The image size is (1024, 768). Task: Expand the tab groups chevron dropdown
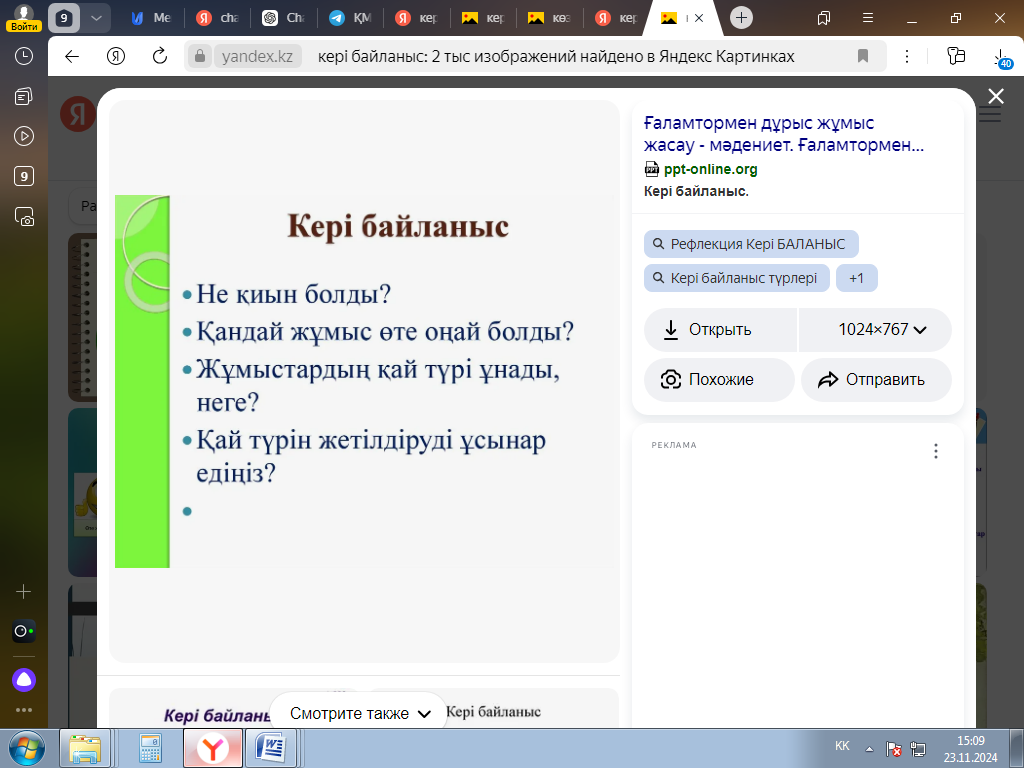pos(96,18)
